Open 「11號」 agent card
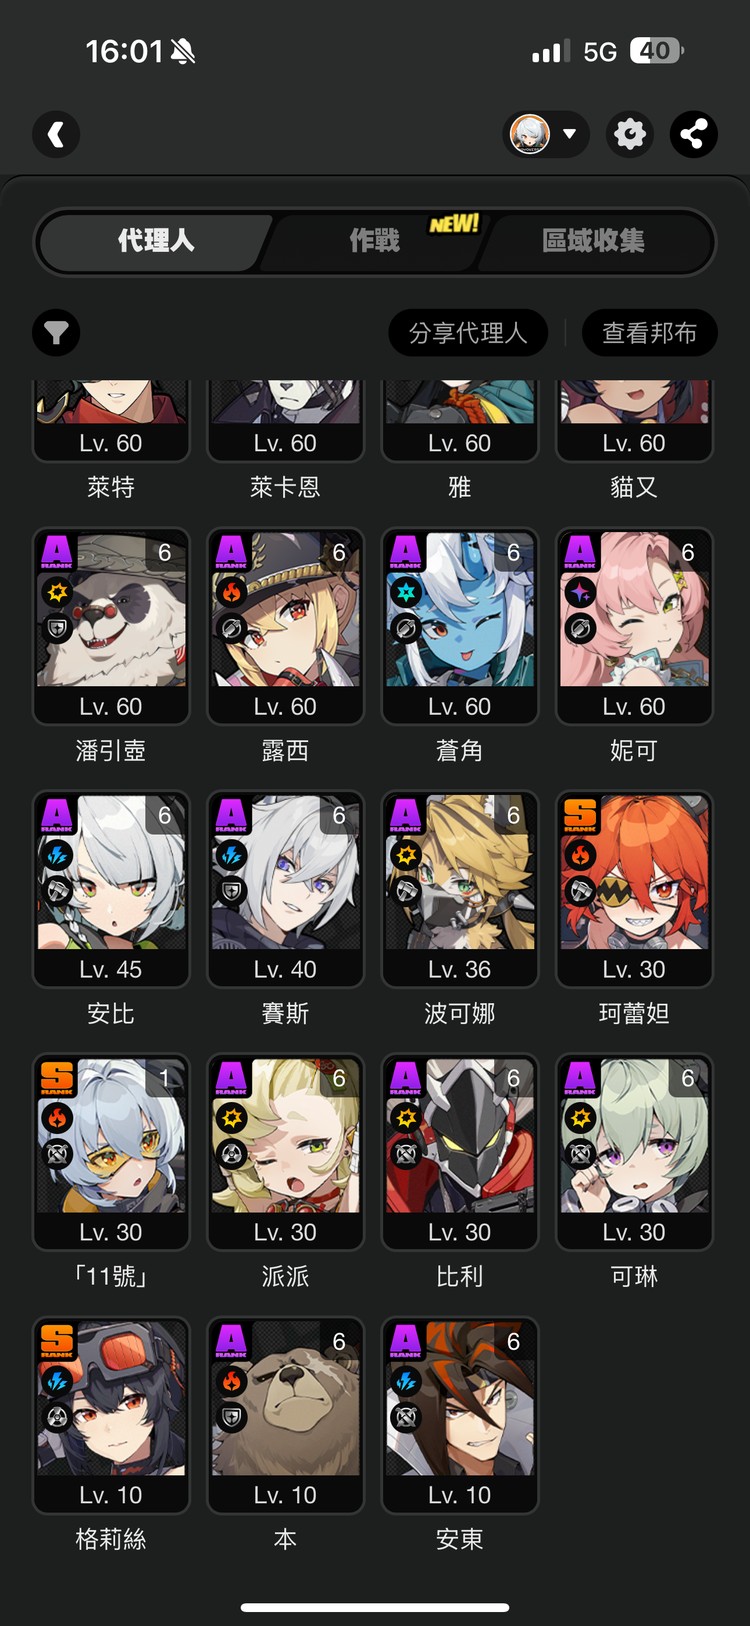The height and width of the screenshot is (1626, 750). [111, 1152]
